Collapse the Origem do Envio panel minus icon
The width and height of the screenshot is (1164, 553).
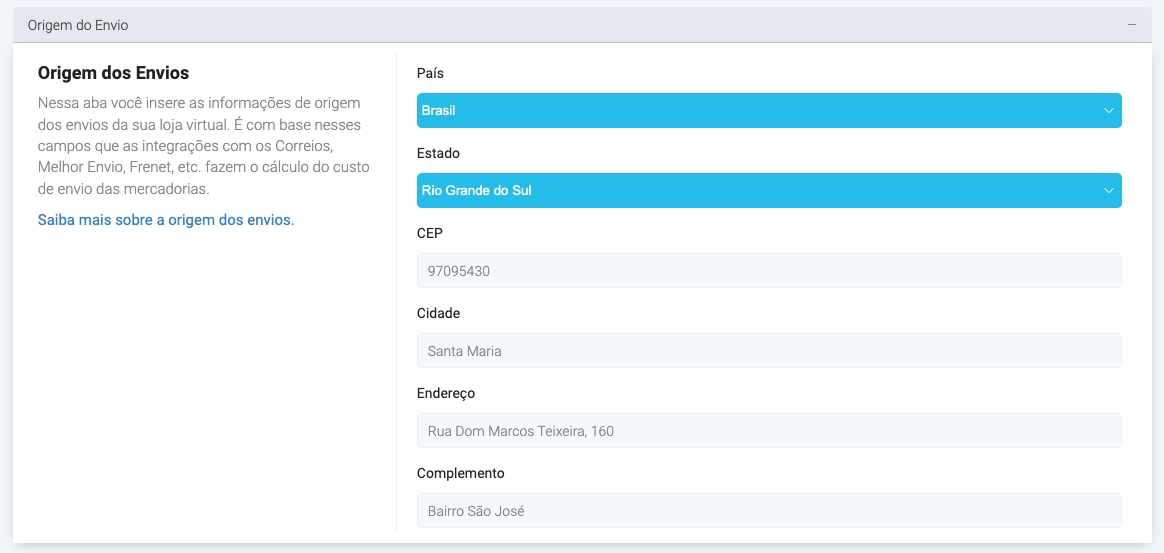click(x=1132, y=25)
